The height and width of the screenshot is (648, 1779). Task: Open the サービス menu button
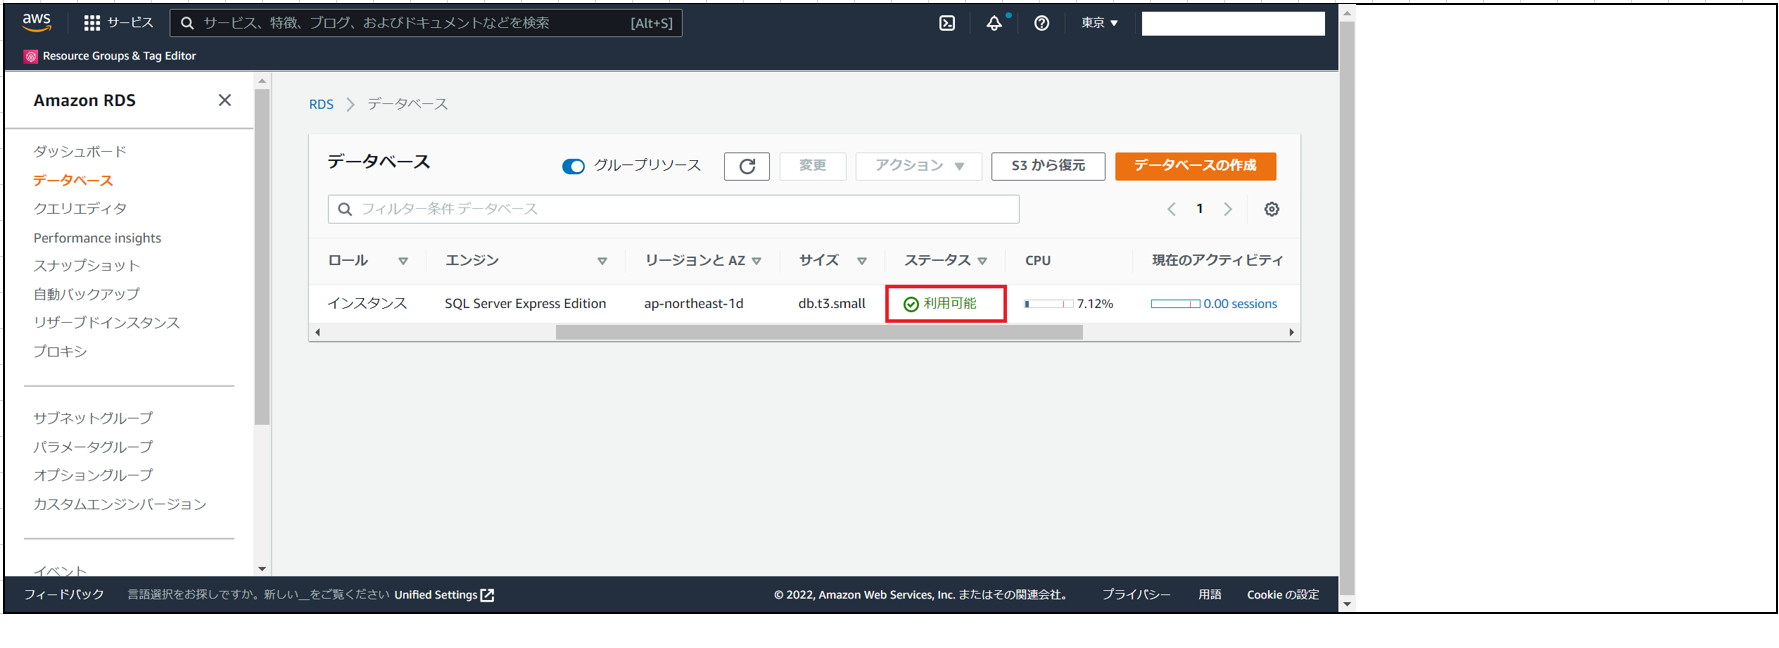tap(119, 23)
